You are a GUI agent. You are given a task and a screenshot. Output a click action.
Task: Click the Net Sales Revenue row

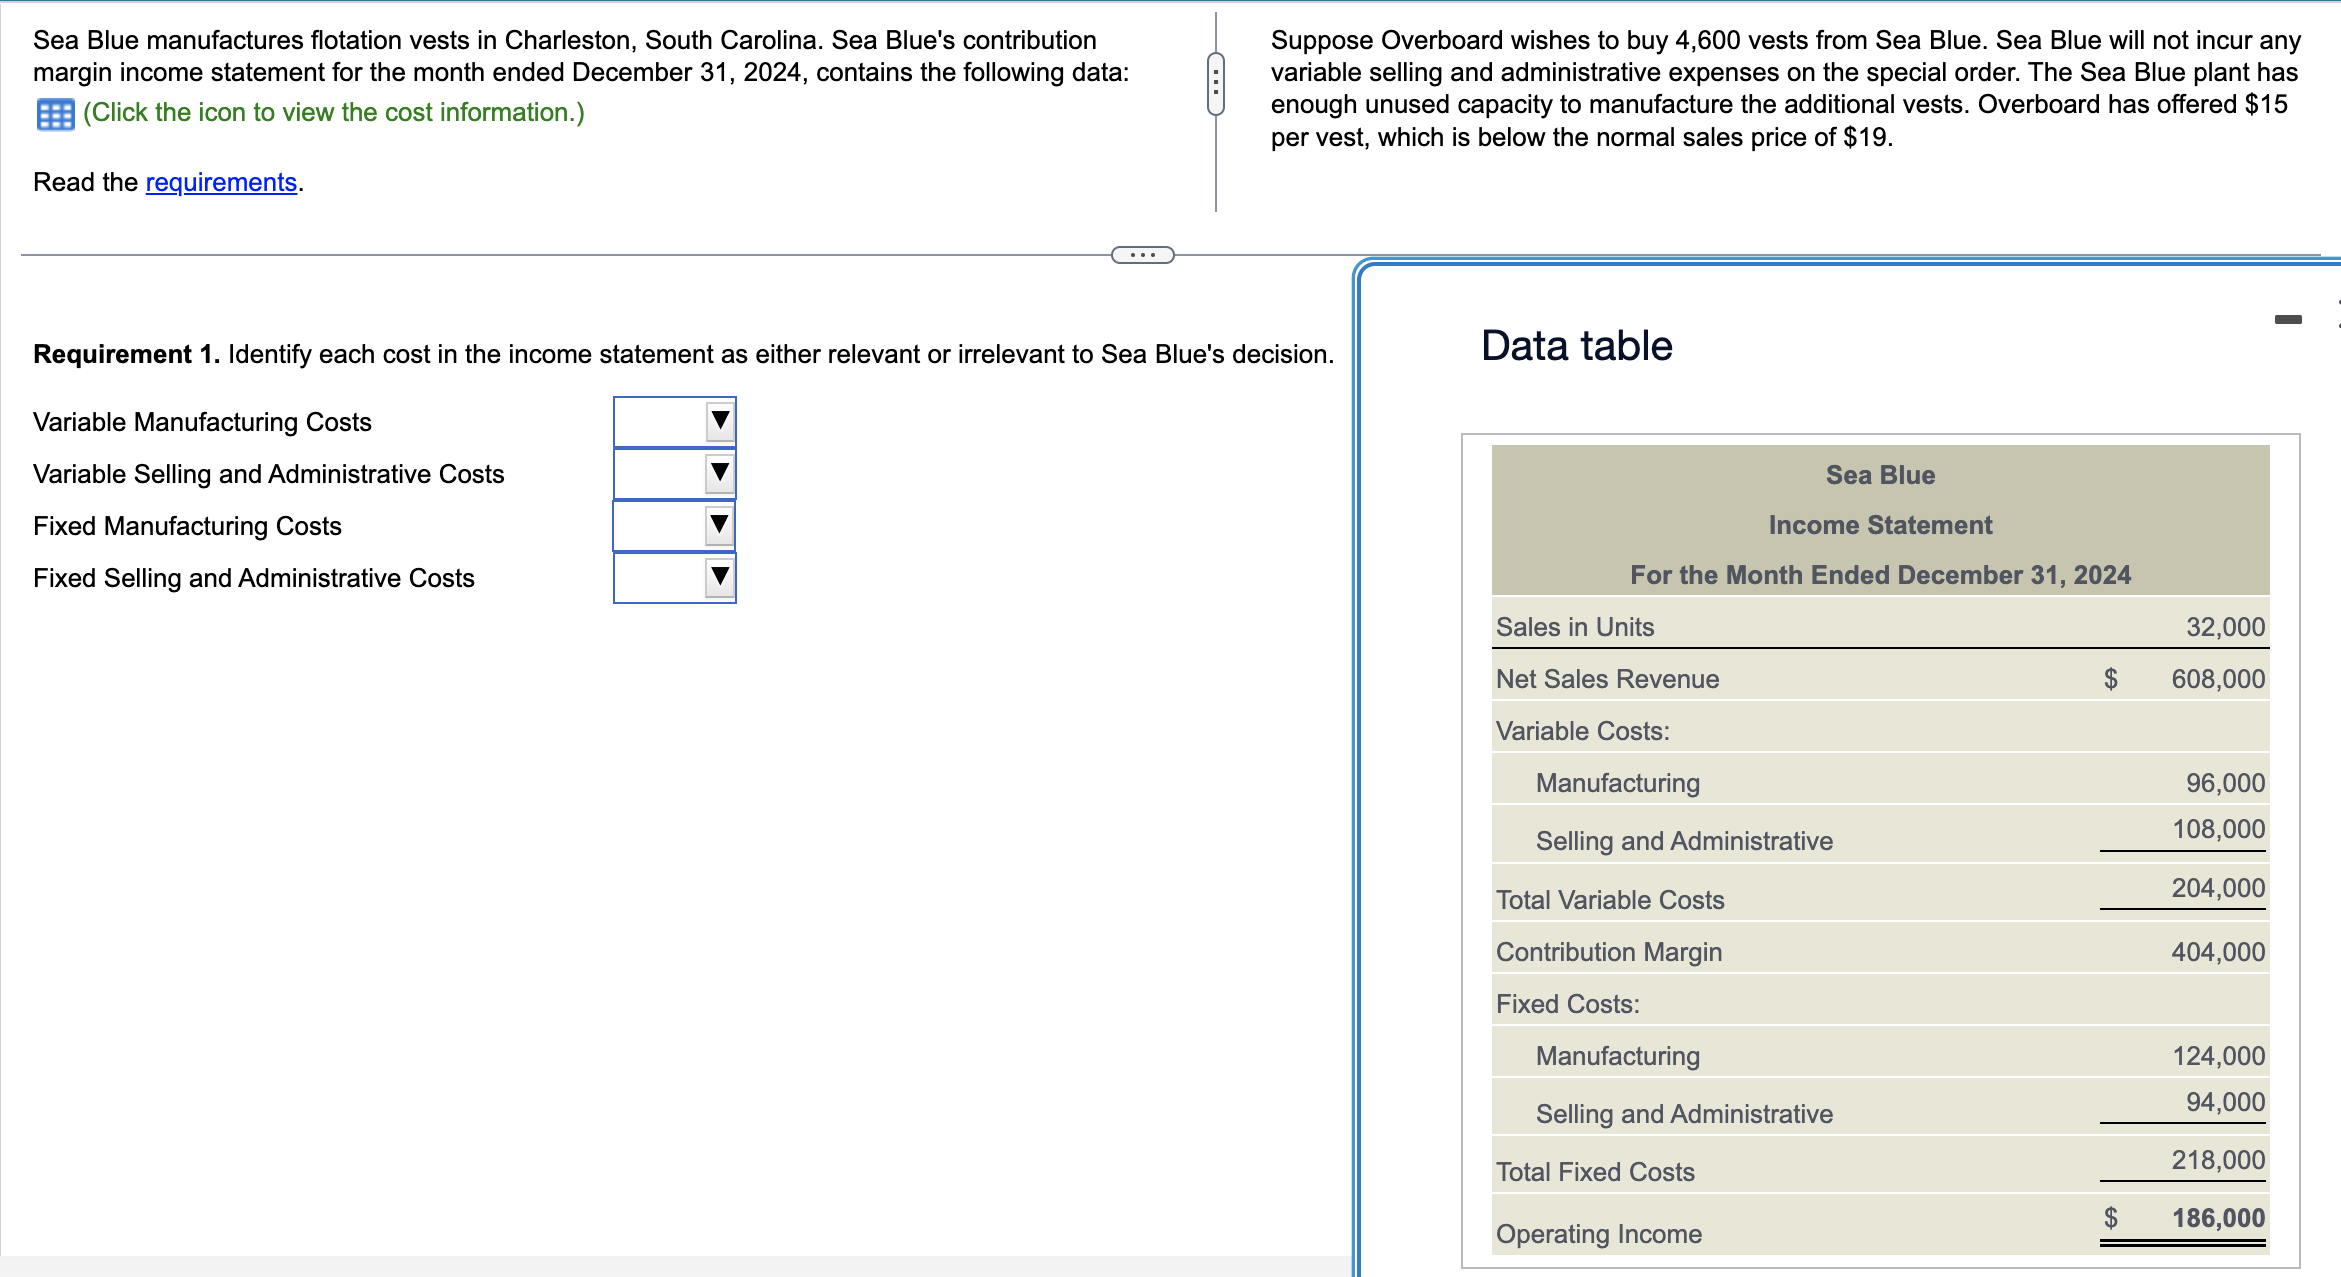click(1607, 679)
